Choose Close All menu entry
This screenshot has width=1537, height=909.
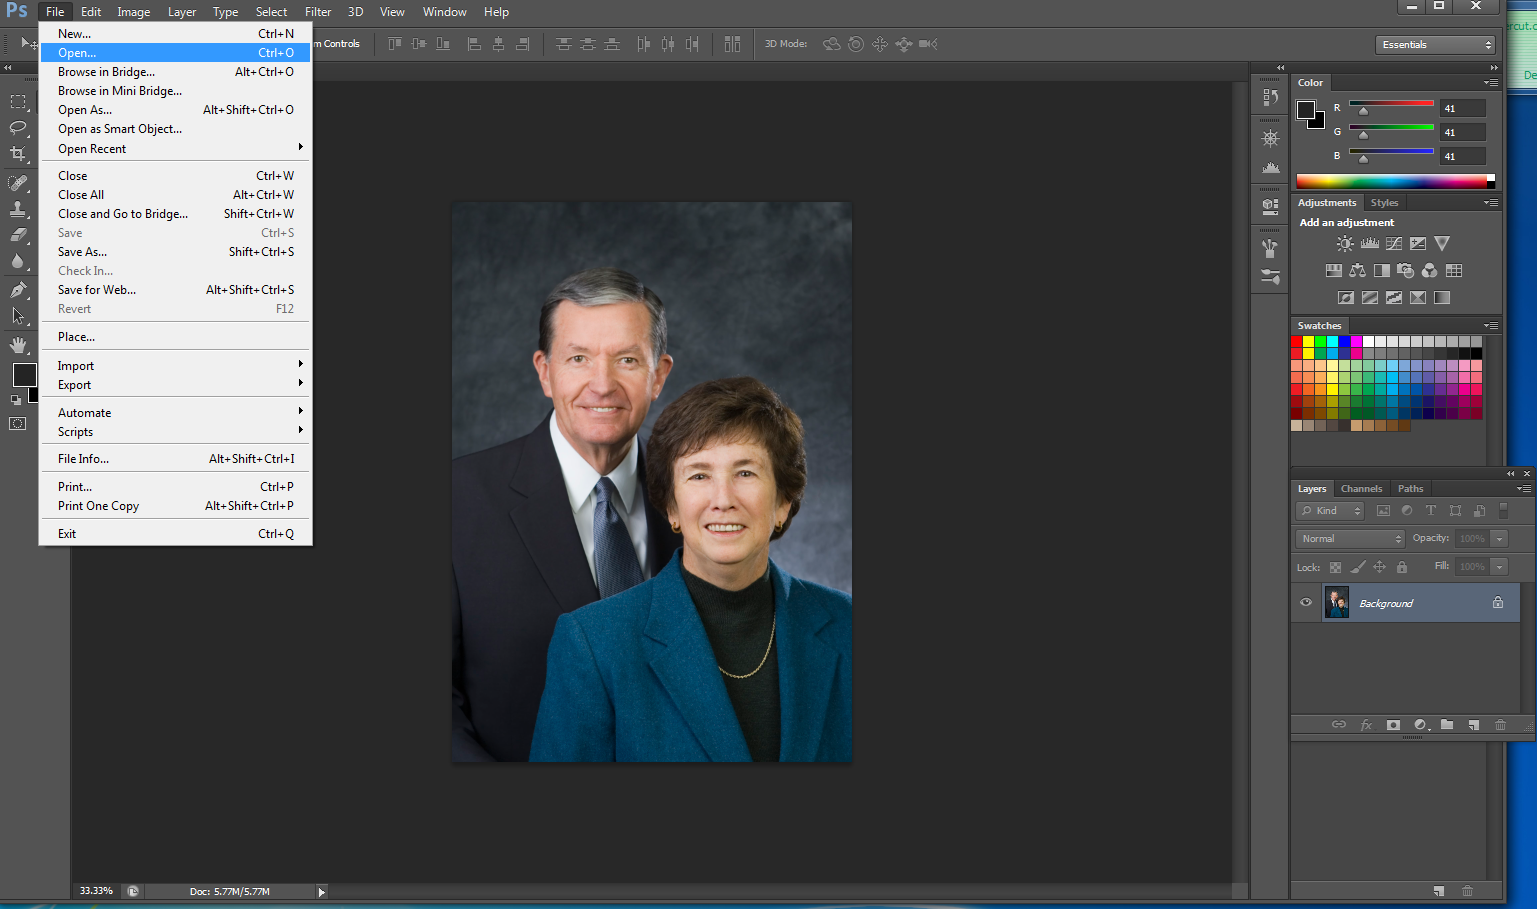[x=176, y=195]
